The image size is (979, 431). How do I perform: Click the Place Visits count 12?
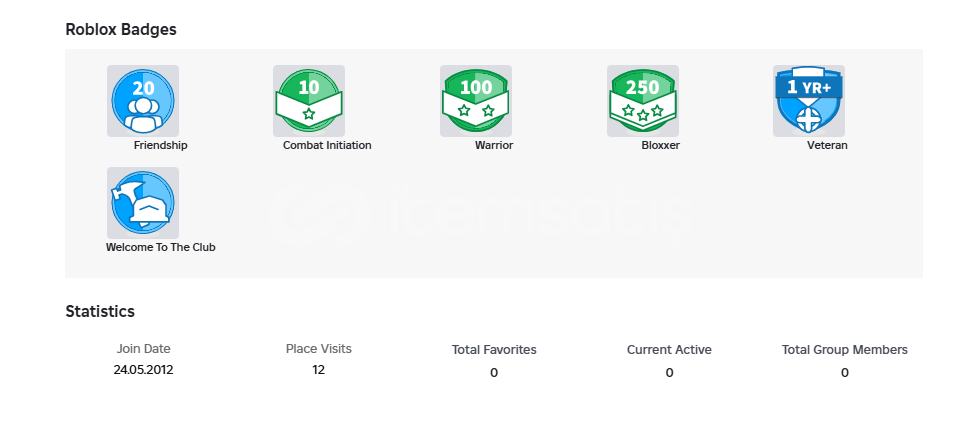(x=318, y=370)
